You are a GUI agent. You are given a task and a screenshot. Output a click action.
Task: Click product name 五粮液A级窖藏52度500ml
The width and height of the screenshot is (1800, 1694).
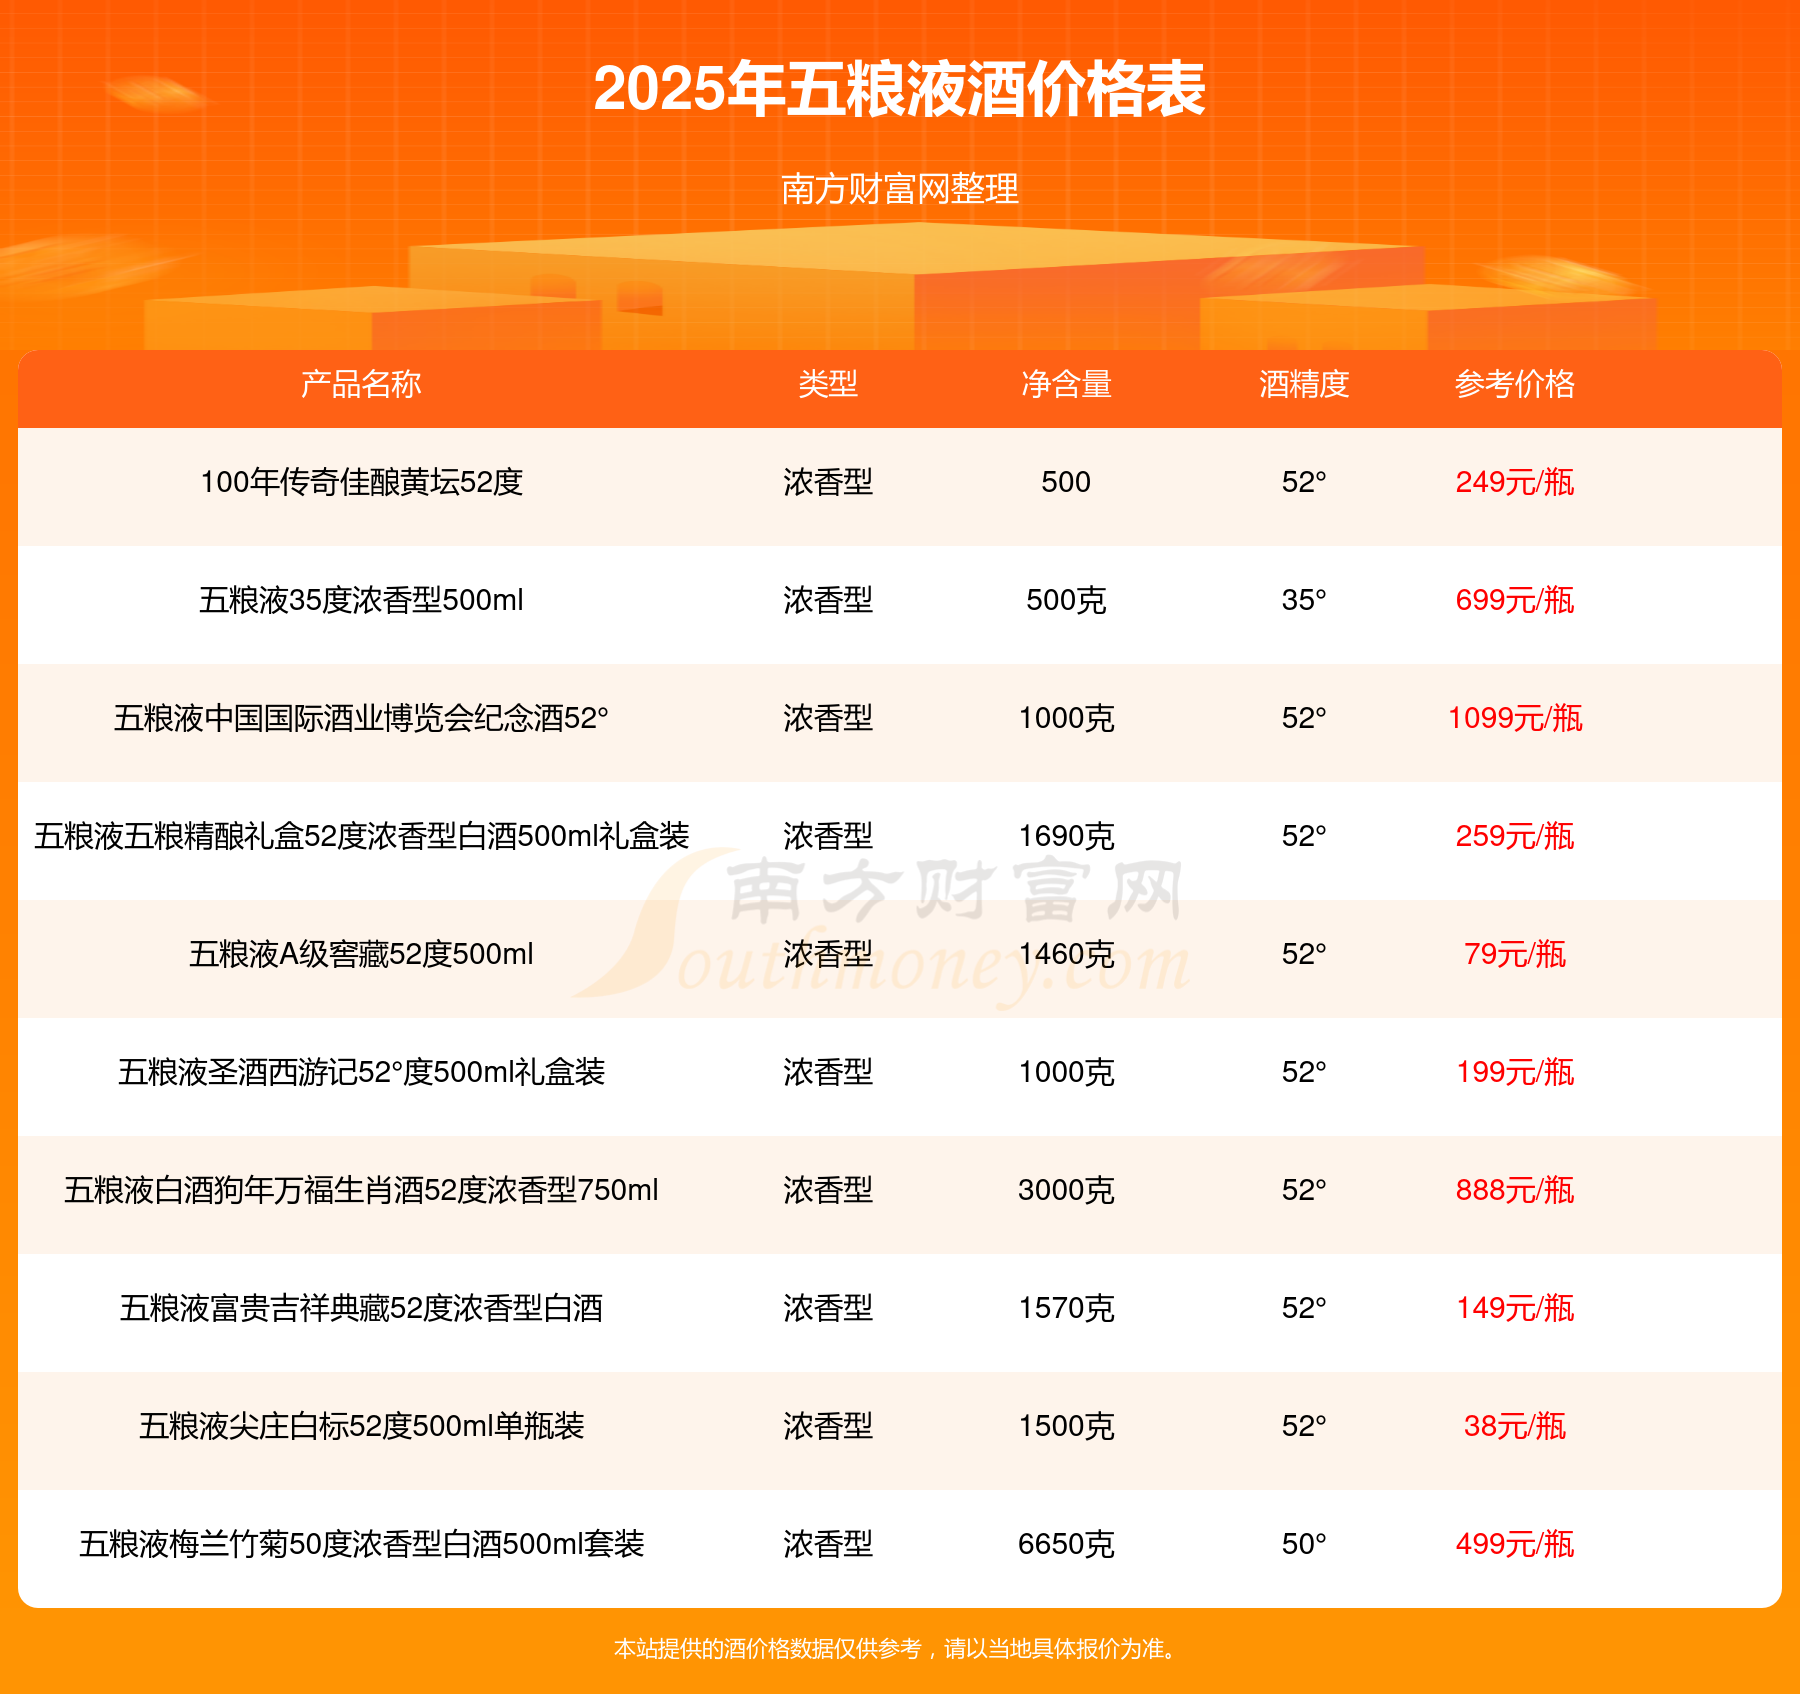pyautogui.click(x=361, y=954)
